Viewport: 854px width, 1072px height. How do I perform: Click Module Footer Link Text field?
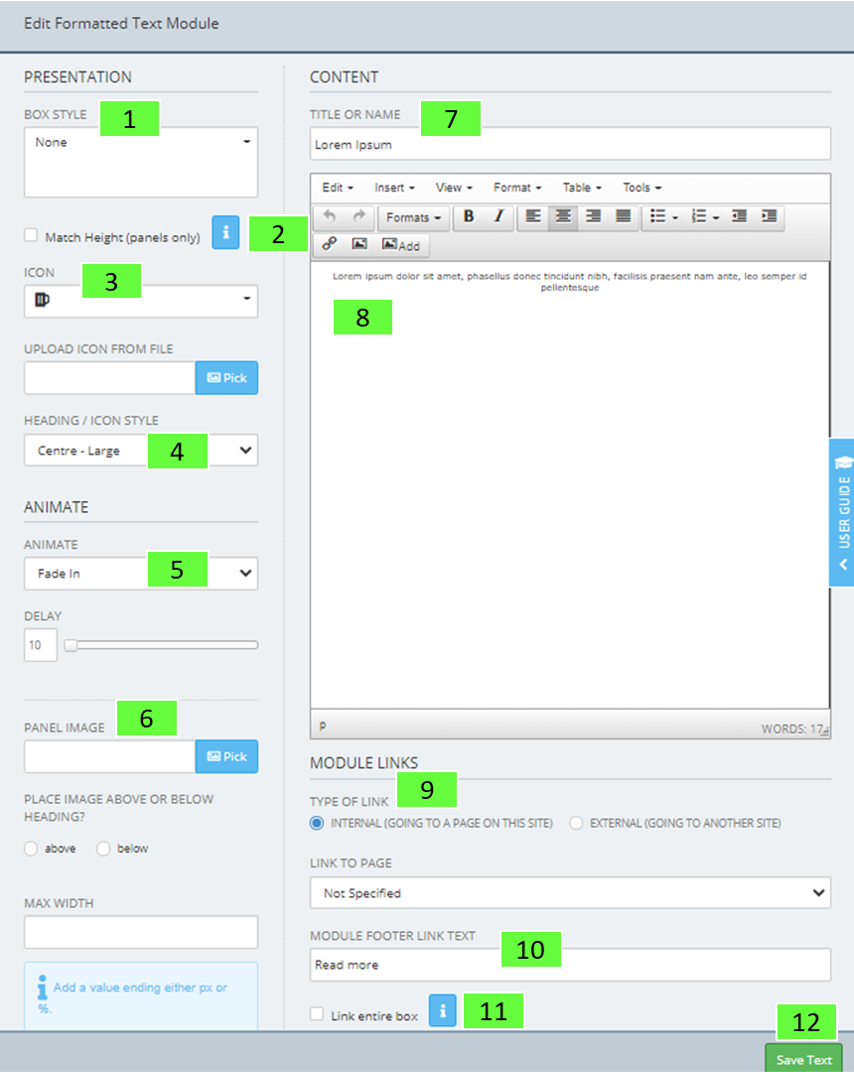click(570, 965)
